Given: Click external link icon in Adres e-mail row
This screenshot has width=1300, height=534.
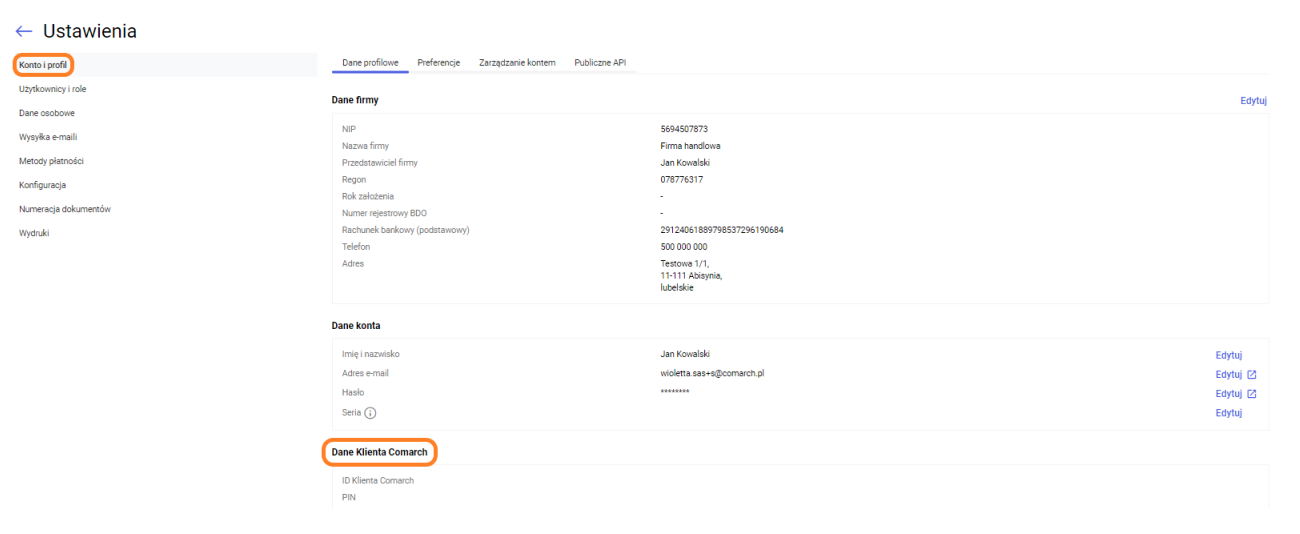Looking at the screenshot, I should pos(1252,375).
